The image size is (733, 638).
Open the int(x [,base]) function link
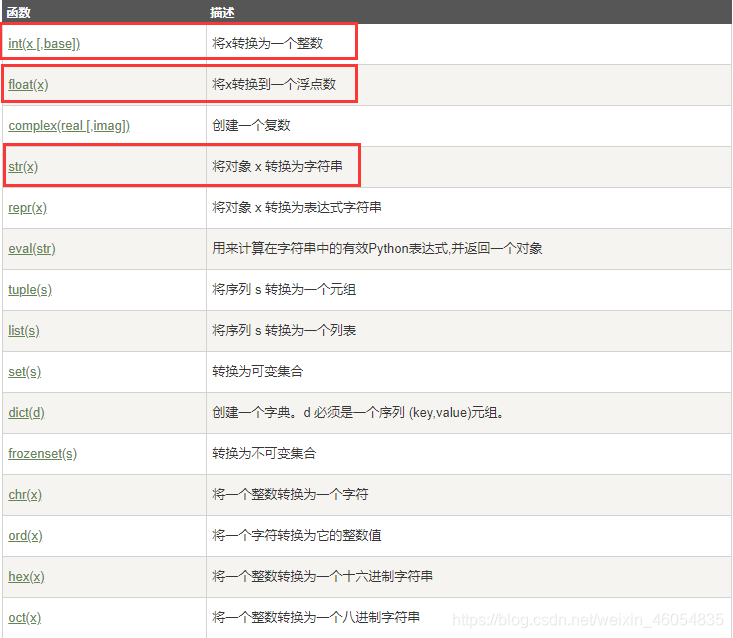(x=44, y=44)
